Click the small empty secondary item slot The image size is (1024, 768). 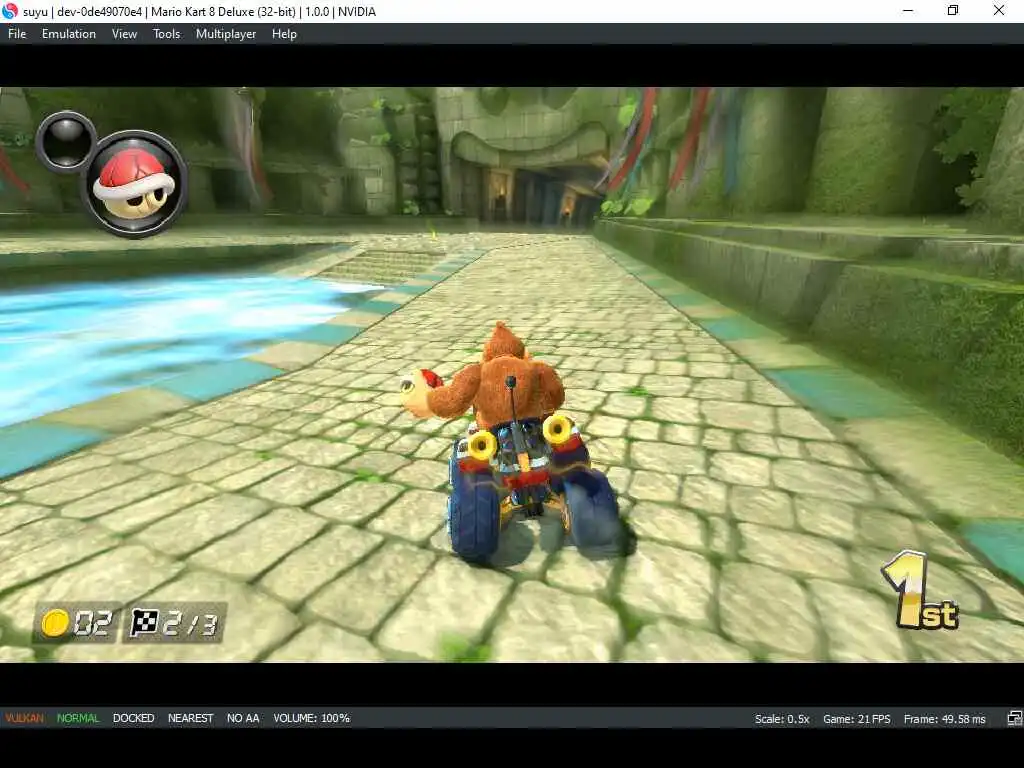[x=66, y=142]
